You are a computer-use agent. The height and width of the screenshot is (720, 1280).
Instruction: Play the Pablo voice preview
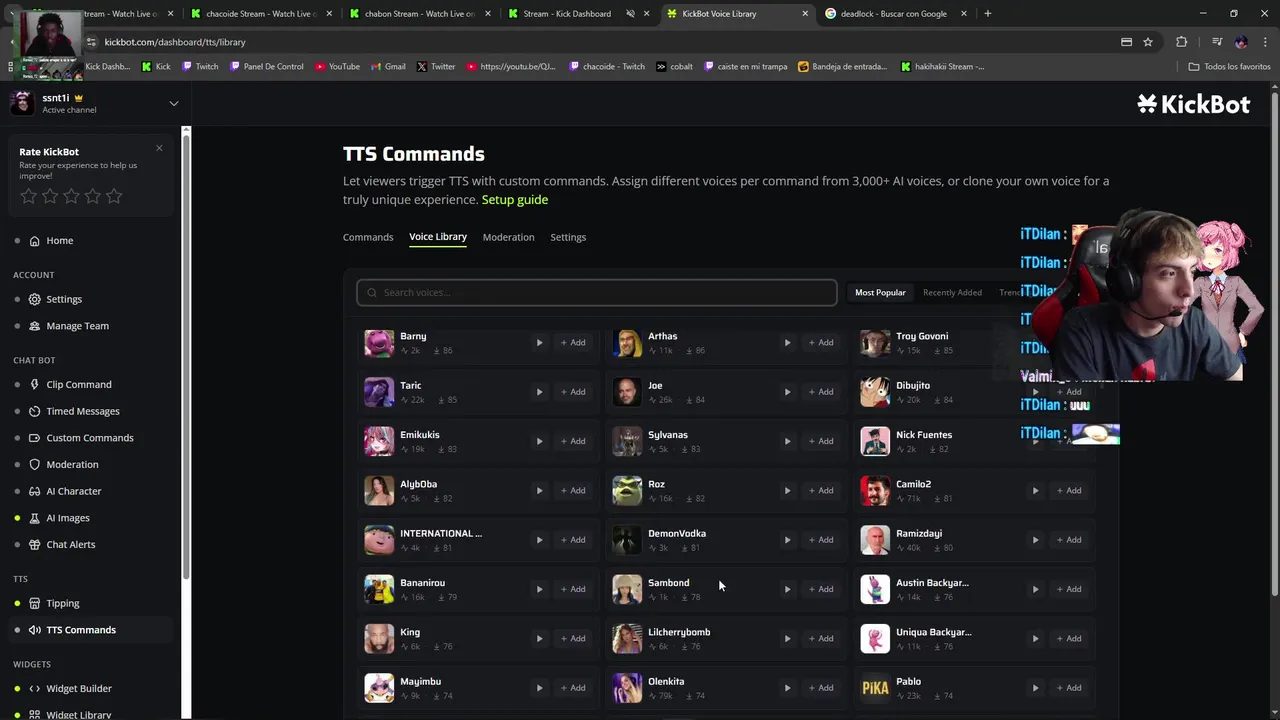tap(1035, 688)
